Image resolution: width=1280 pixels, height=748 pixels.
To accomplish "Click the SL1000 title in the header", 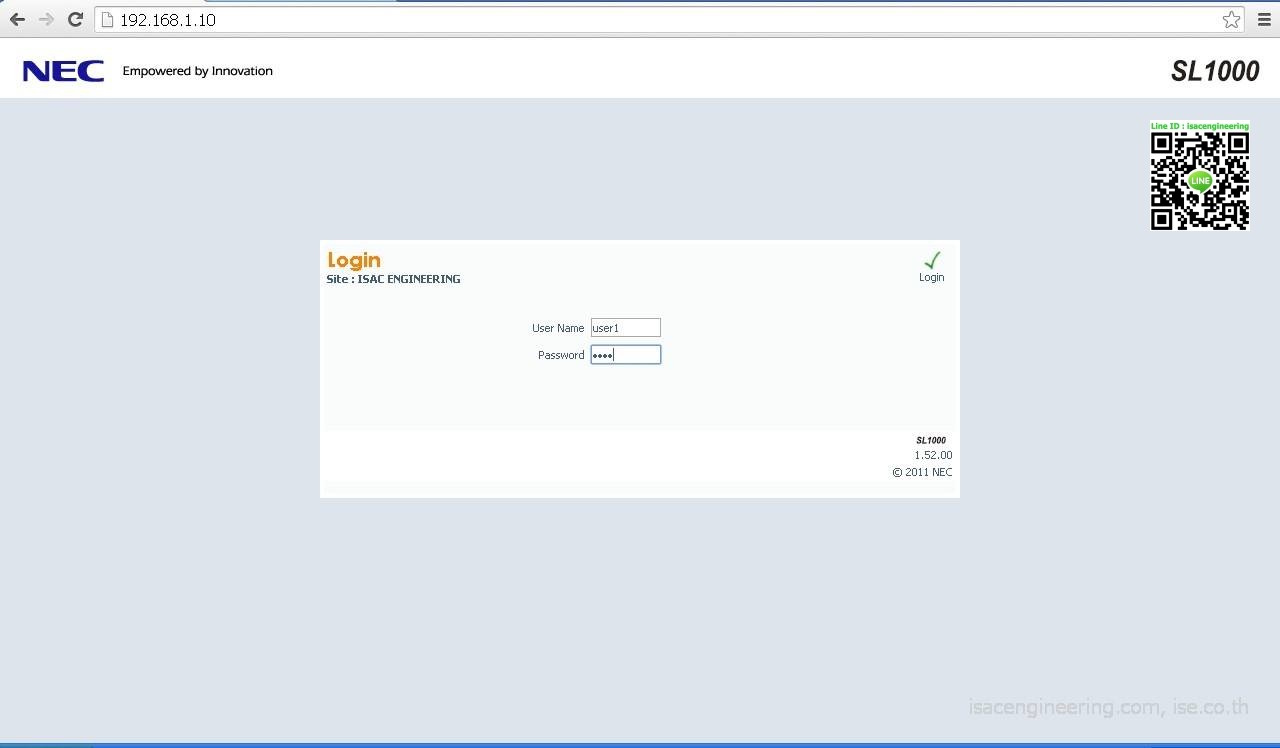I will [1215, 71].
